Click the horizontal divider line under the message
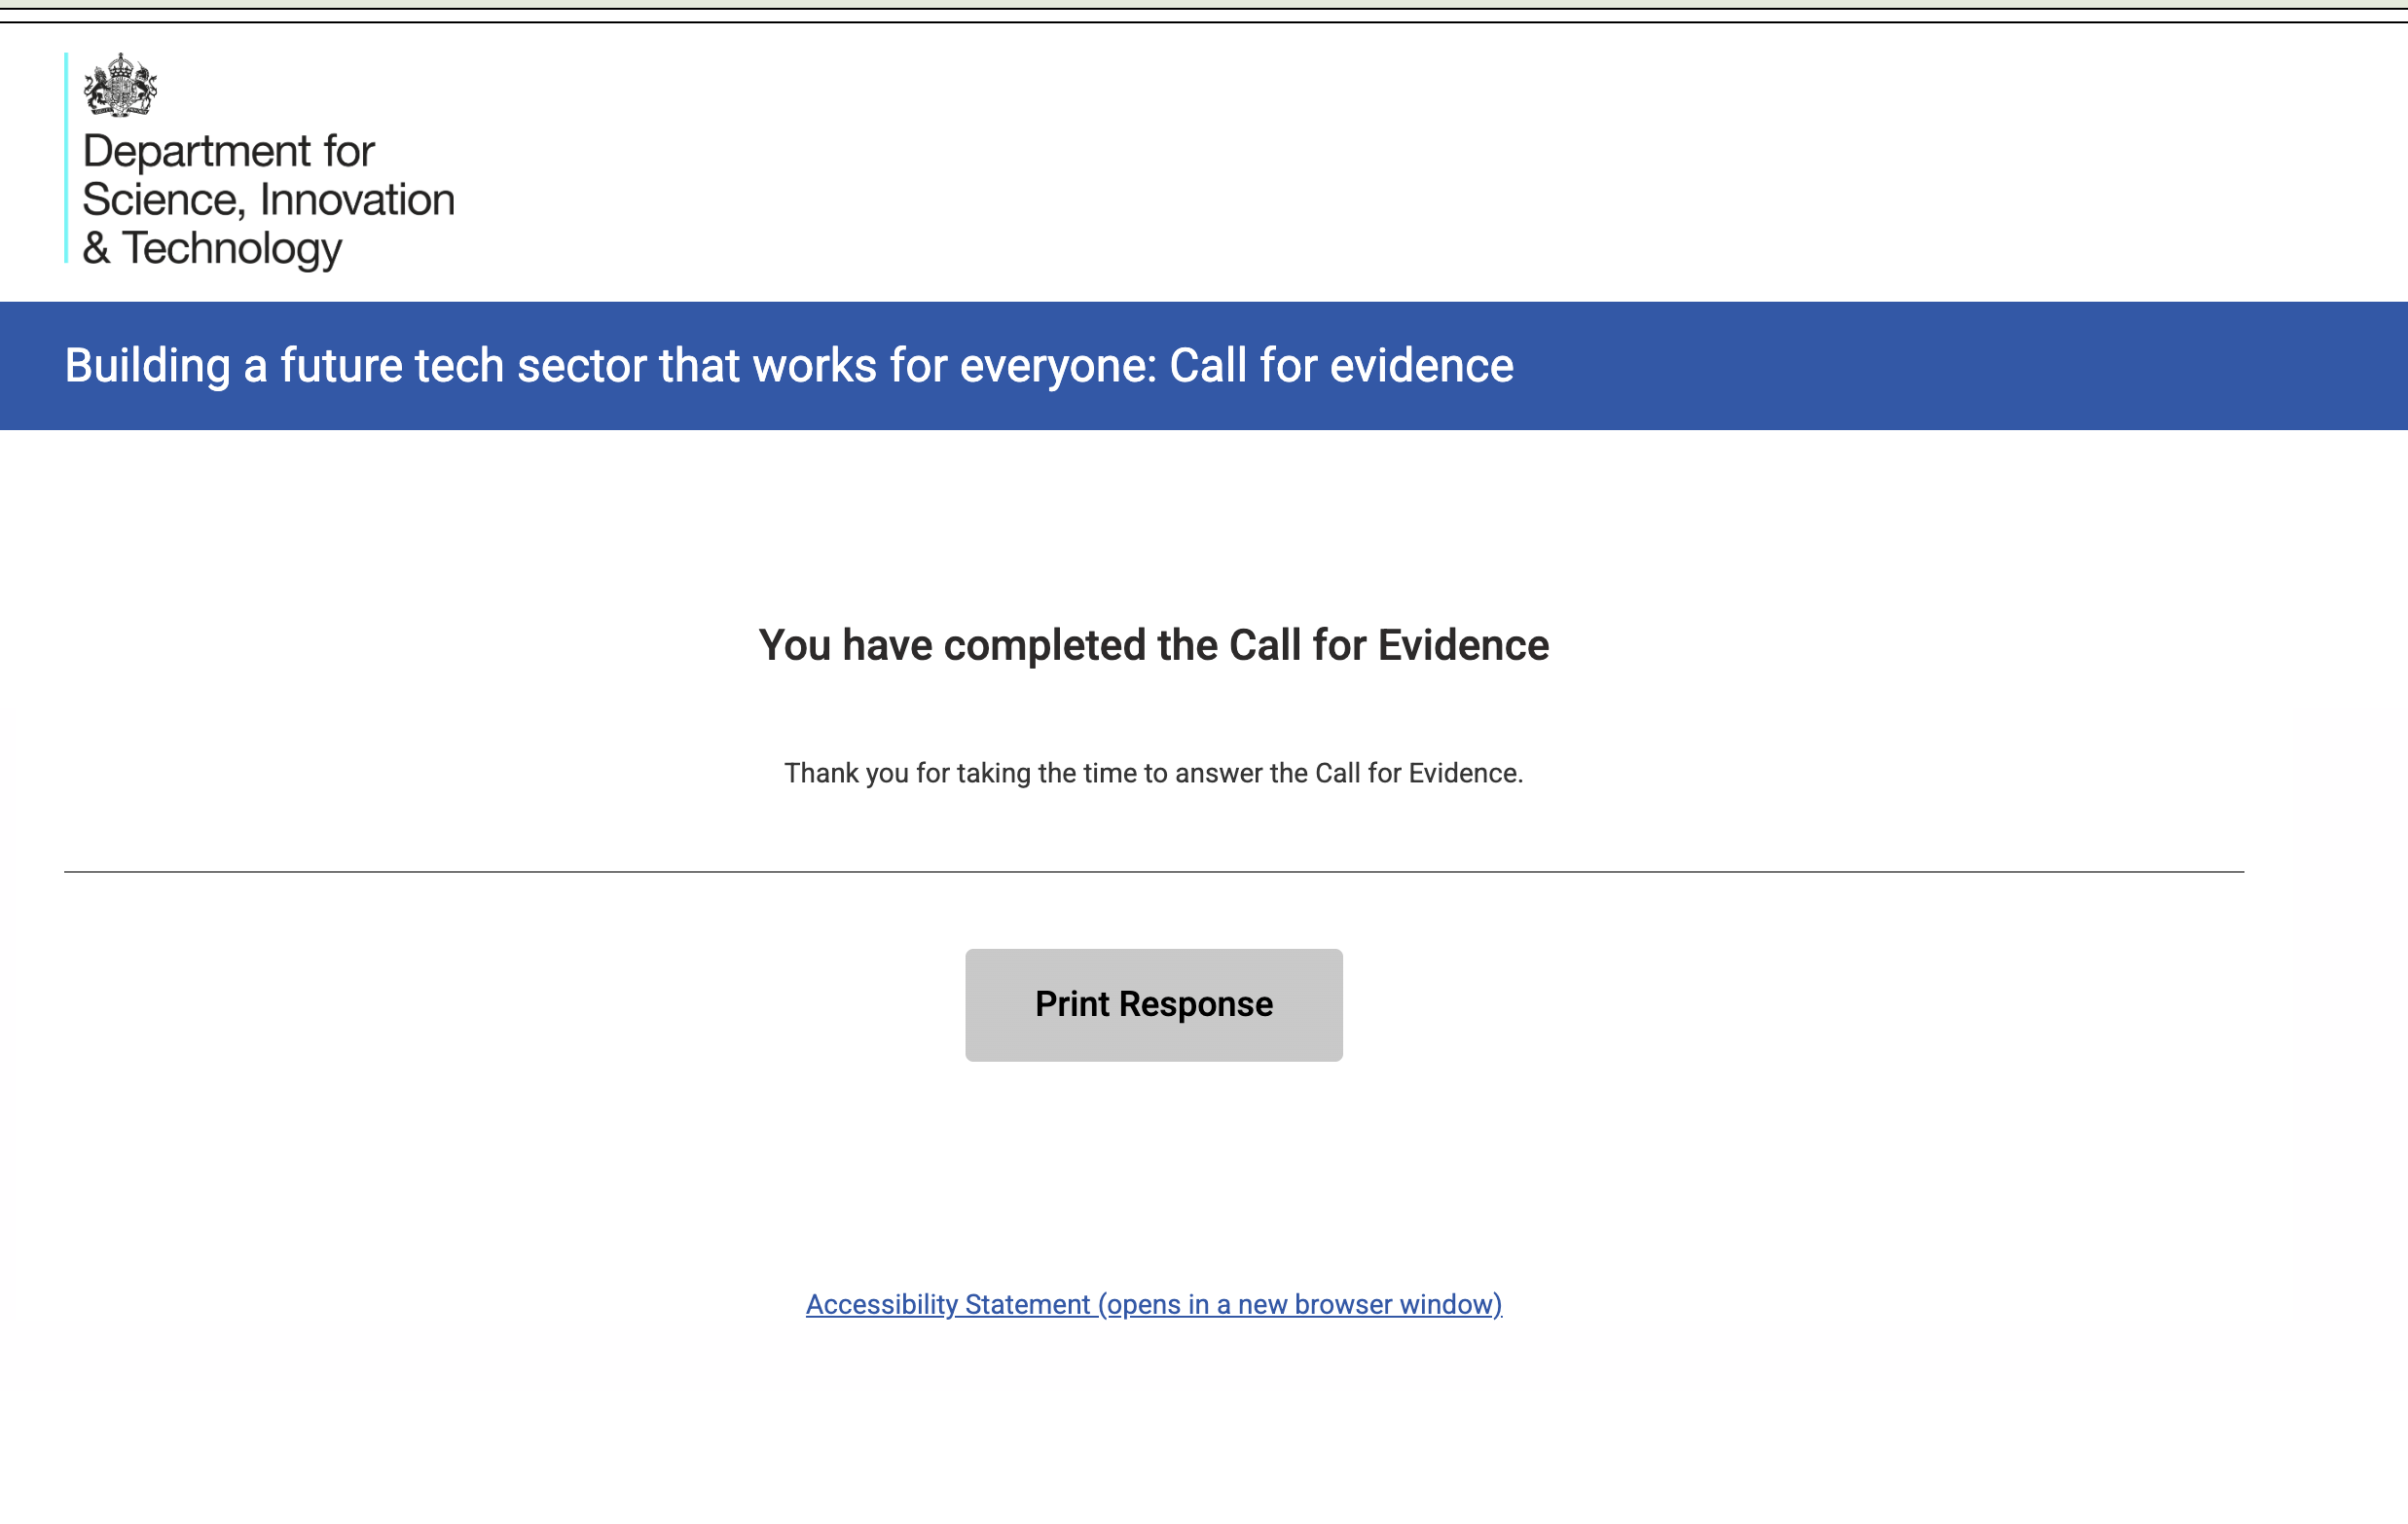The height and width of the screenshot is (1524, 2408). point(1152,872)
